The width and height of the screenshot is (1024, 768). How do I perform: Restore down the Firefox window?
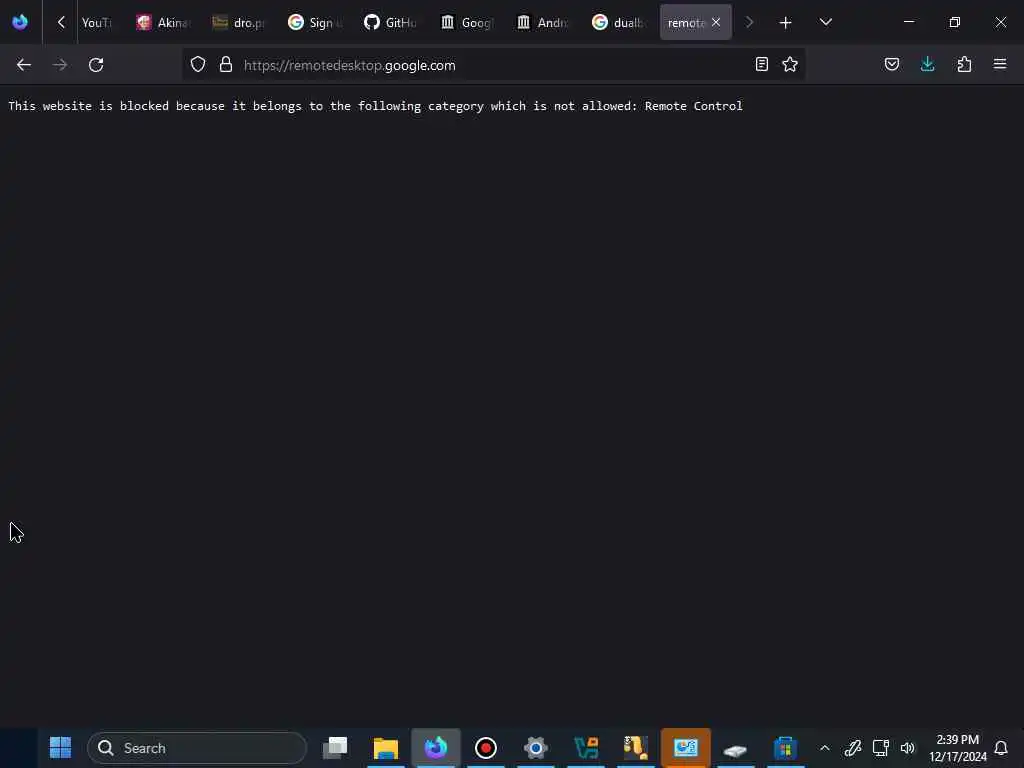tap(955, 22)
